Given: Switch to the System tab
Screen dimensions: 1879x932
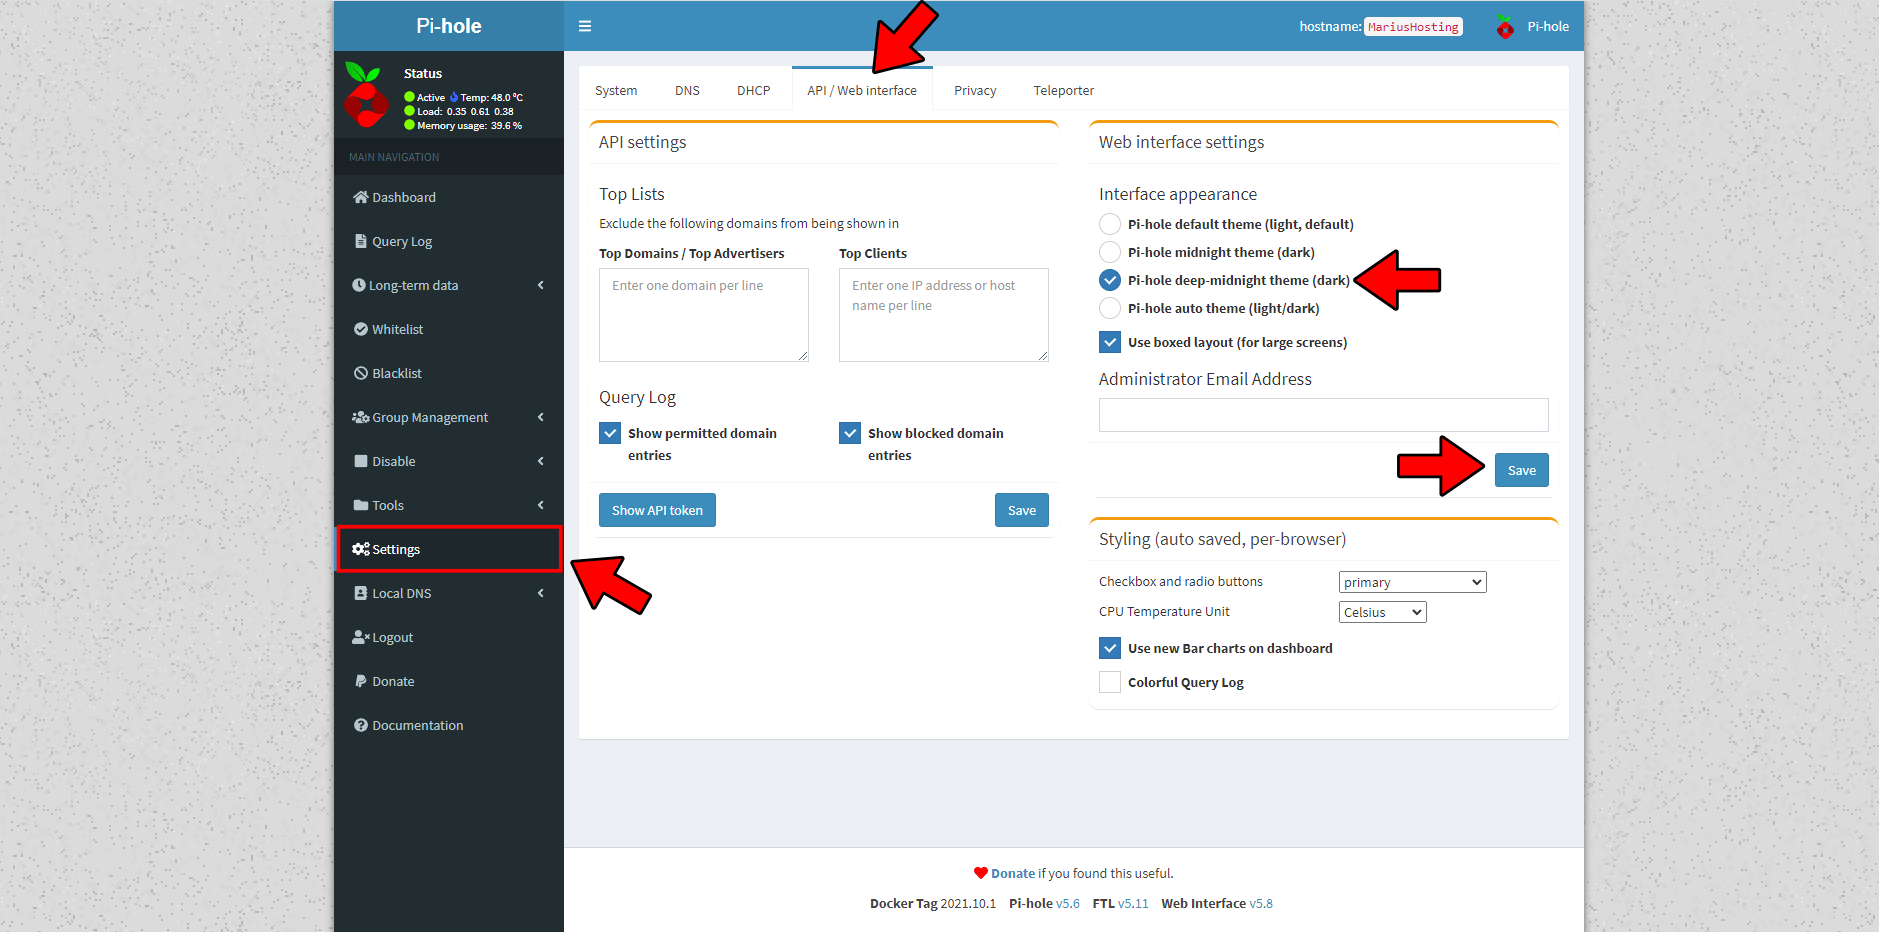Looking at the screenshot, I should pos(616,90).
